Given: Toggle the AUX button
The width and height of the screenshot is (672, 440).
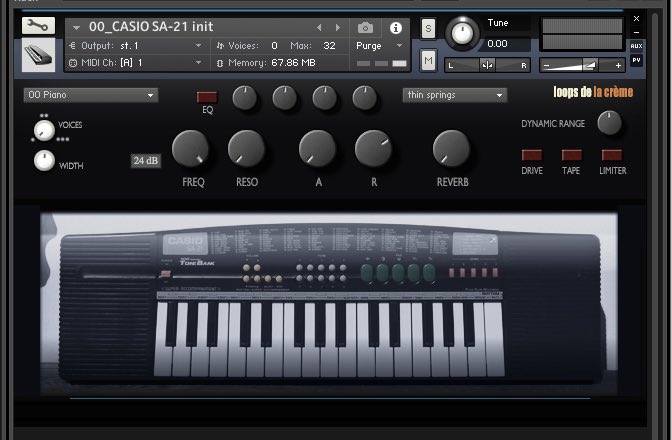Looking at the screenshot, I should [636, 46].
